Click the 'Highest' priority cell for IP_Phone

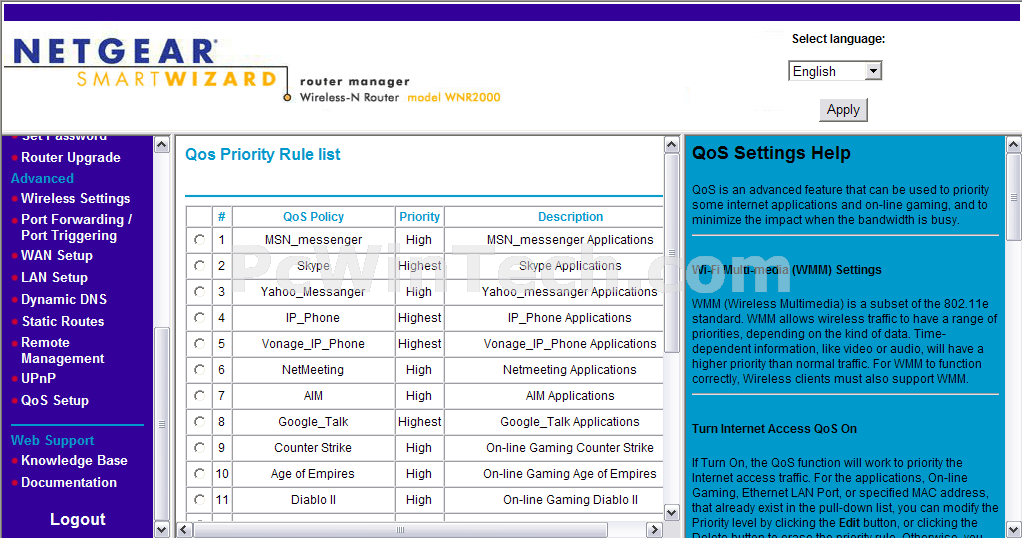pyautogui.click(x=420, y=318)
